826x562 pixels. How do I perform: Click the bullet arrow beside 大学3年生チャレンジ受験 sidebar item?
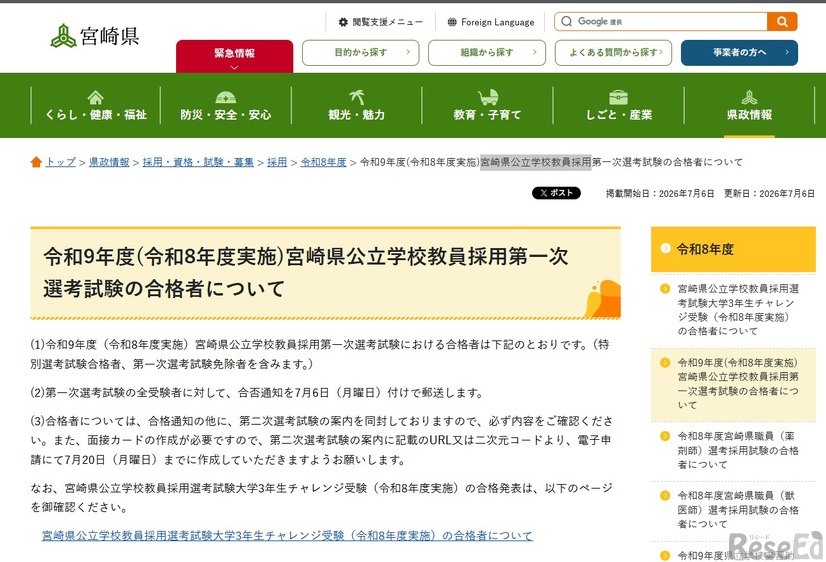[x=665, y=289]
